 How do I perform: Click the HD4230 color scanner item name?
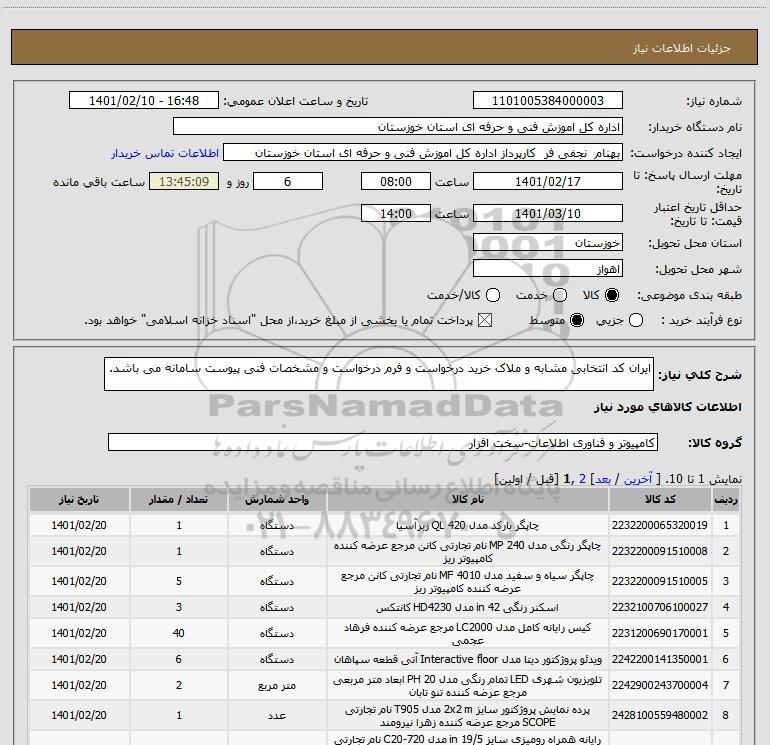click(468, 607)
